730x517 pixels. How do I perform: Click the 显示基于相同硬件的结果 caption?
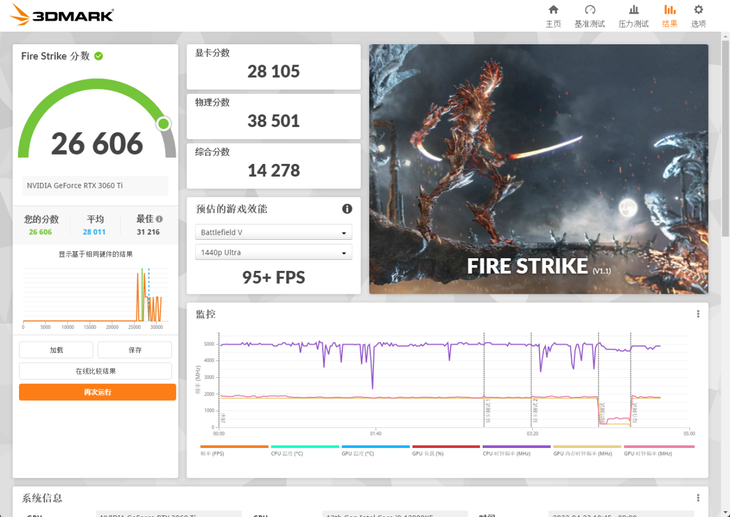coord(95,254)
